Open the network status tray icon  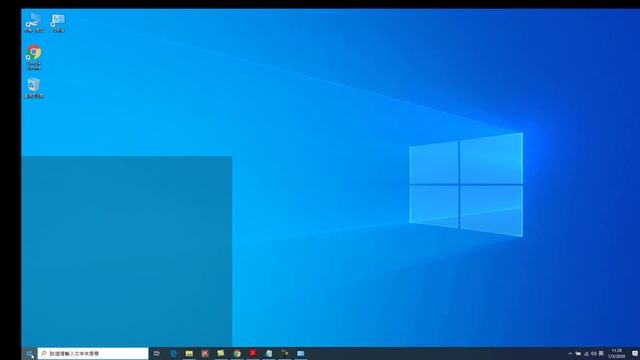586,353
